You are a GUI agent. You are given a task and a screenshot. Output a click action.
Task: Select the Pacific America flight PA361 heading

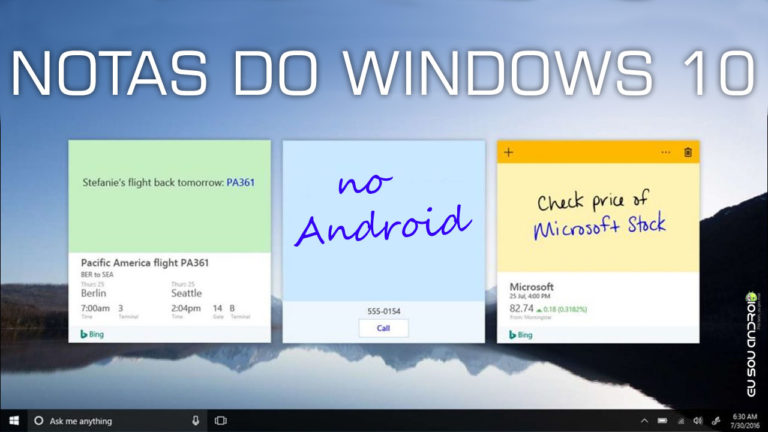click(144, 263)
